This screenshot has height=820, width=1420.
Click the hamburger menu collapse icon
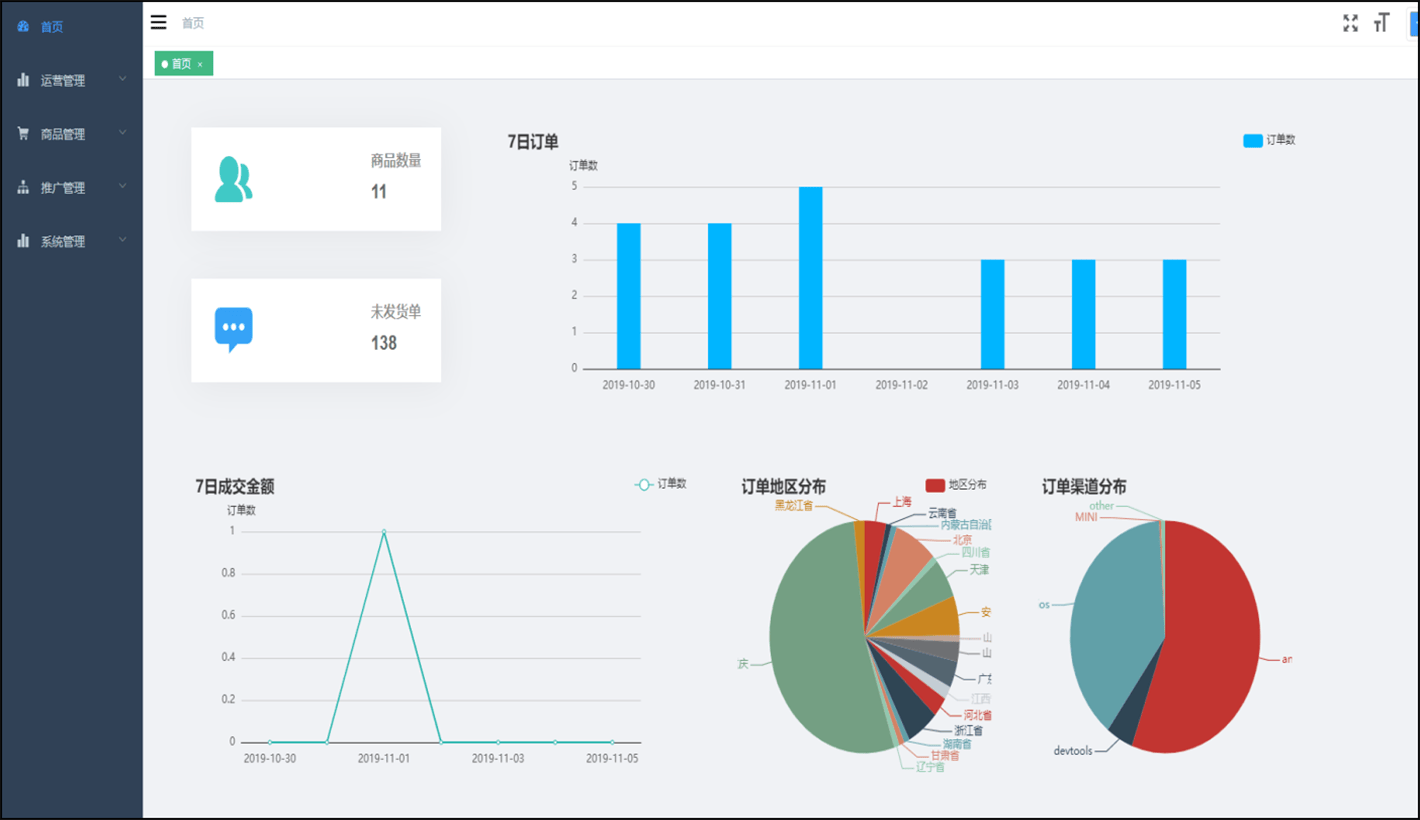[x=158, y=22]
